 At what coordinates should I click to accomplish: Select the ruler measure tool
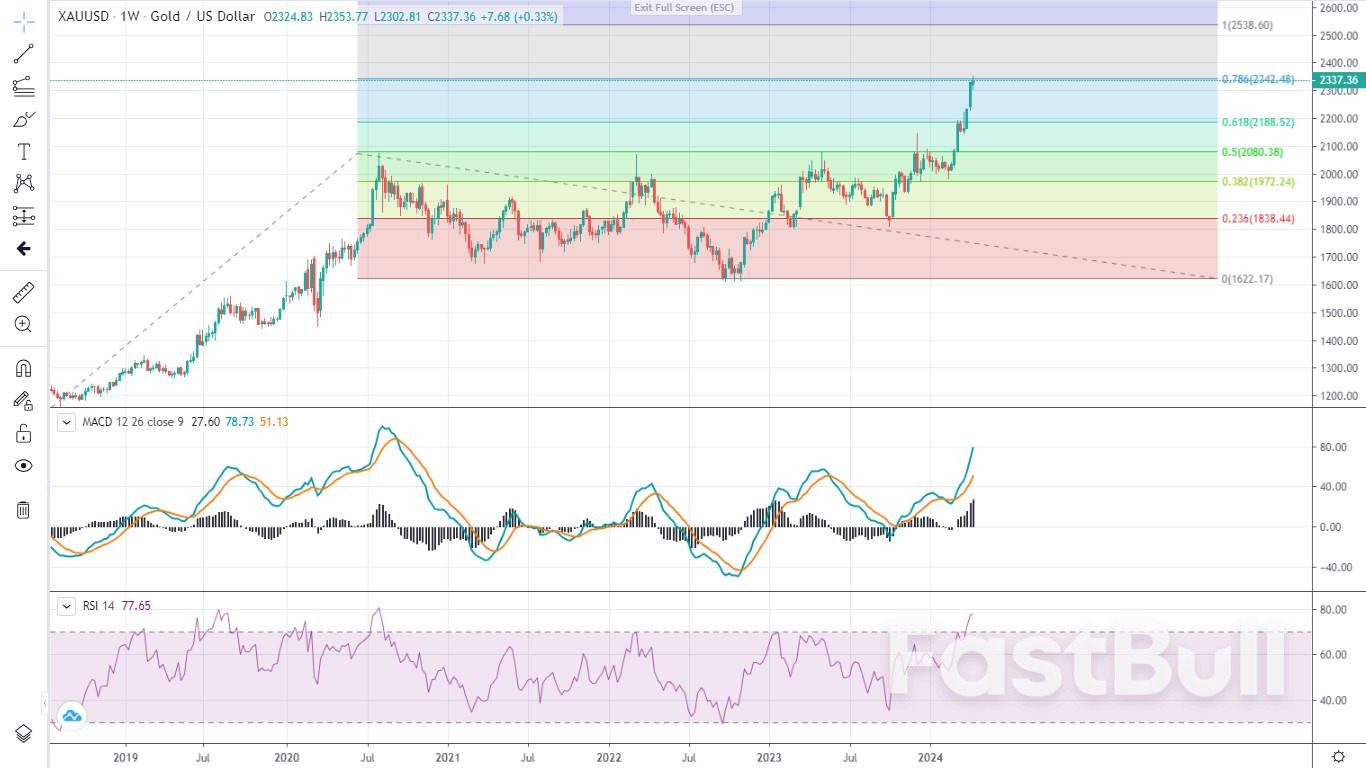23,292
